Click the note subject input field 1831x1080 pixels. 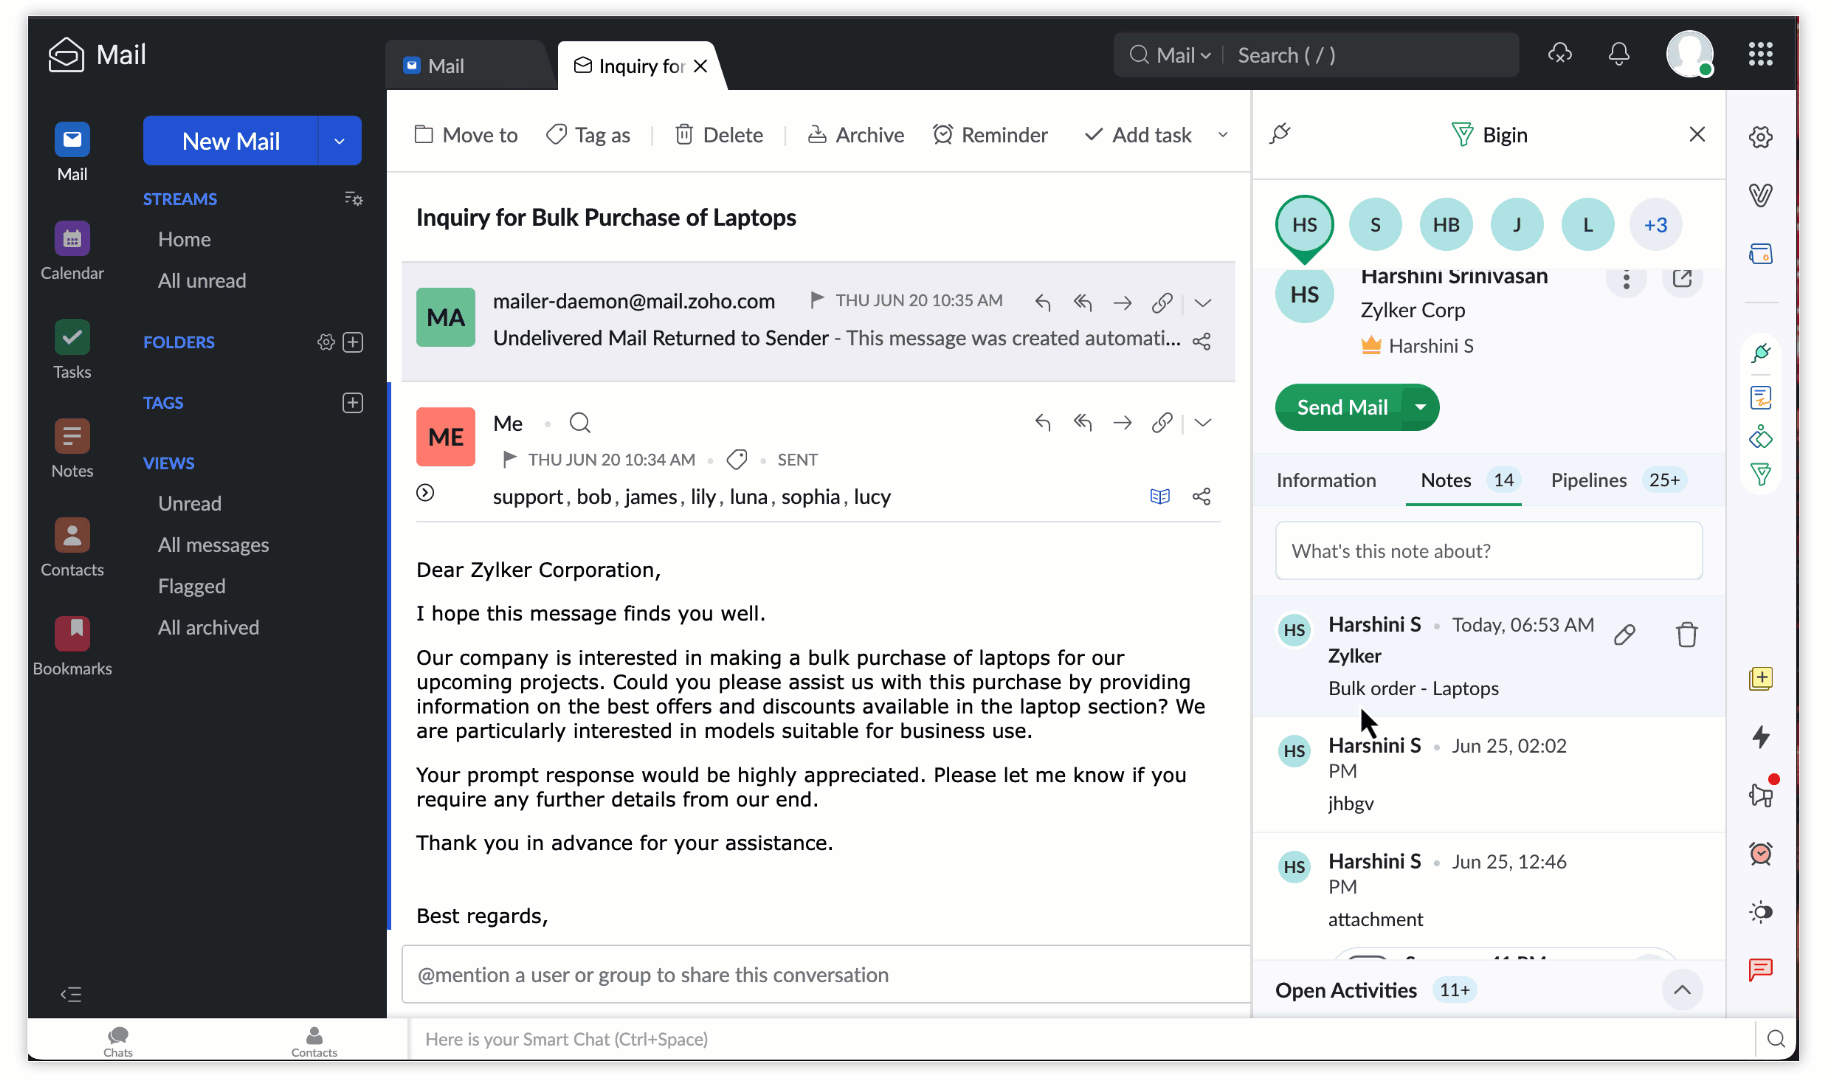click(1489, 551)
